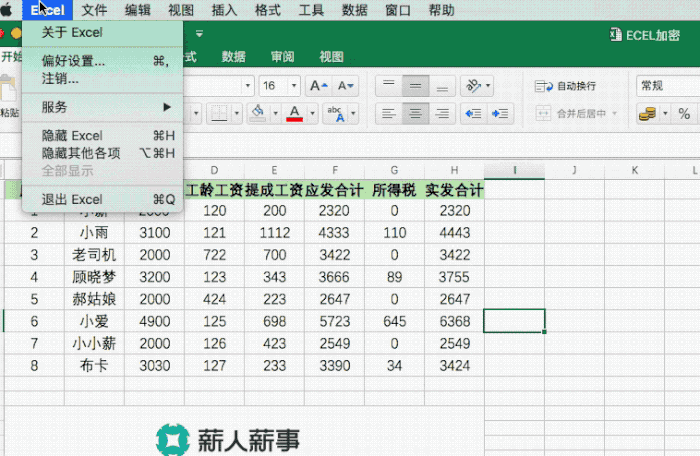Apply middle vertical alignment
The image size is (700, 456).
point(415,86)
